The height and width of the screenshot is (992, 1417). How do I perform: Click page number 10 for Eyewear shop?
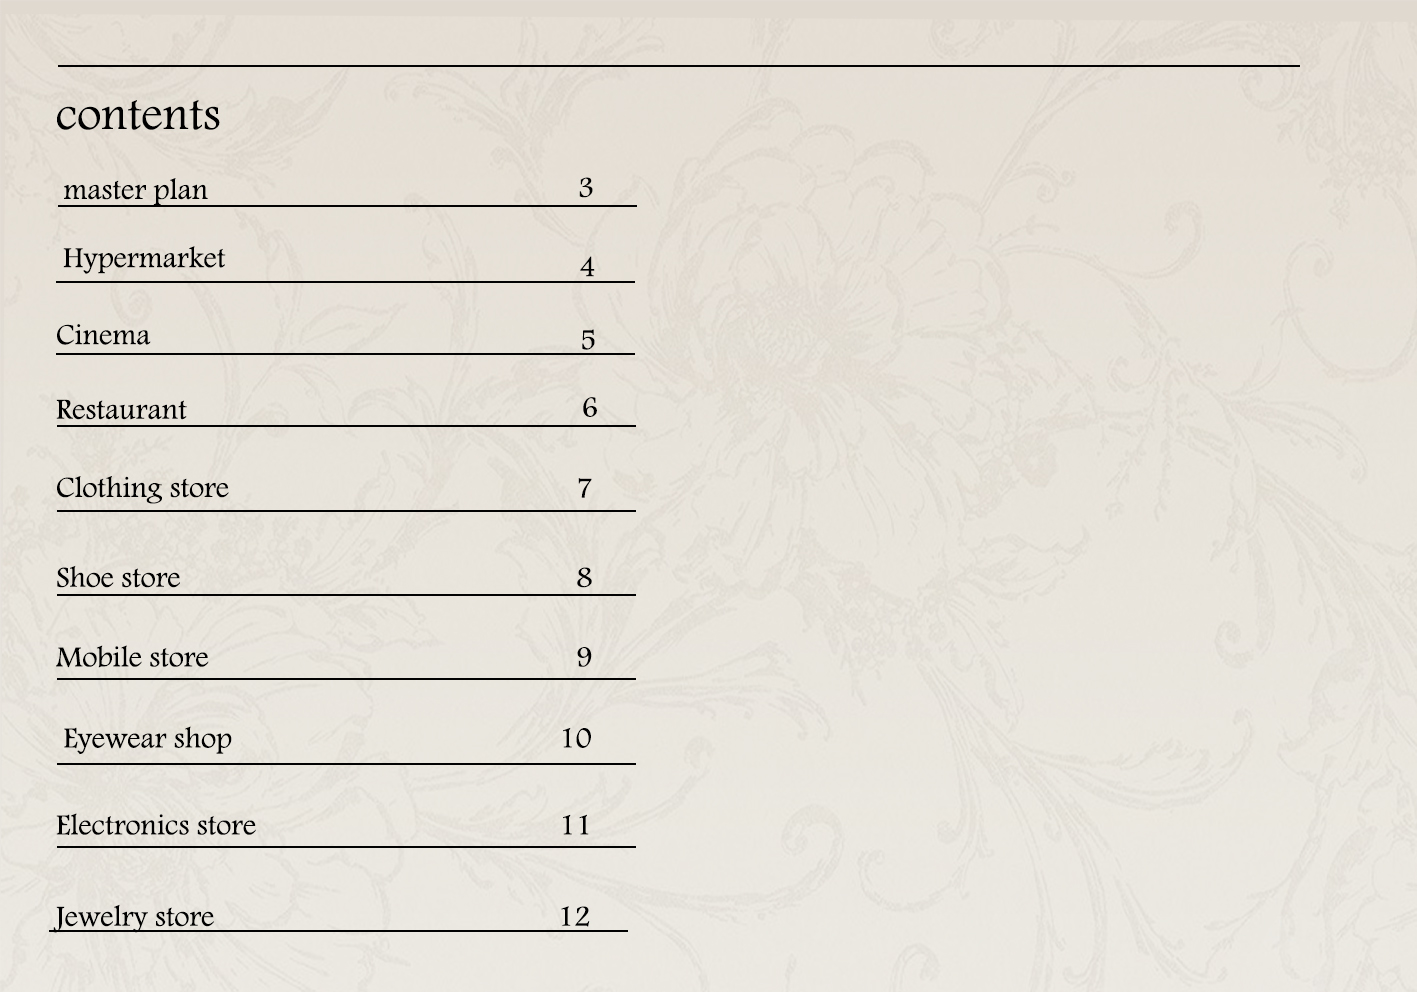coord(576,738)
